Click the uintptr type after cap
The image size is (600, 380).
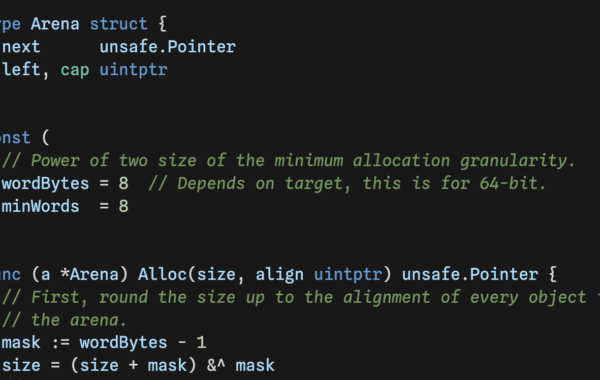coord(134,70)
